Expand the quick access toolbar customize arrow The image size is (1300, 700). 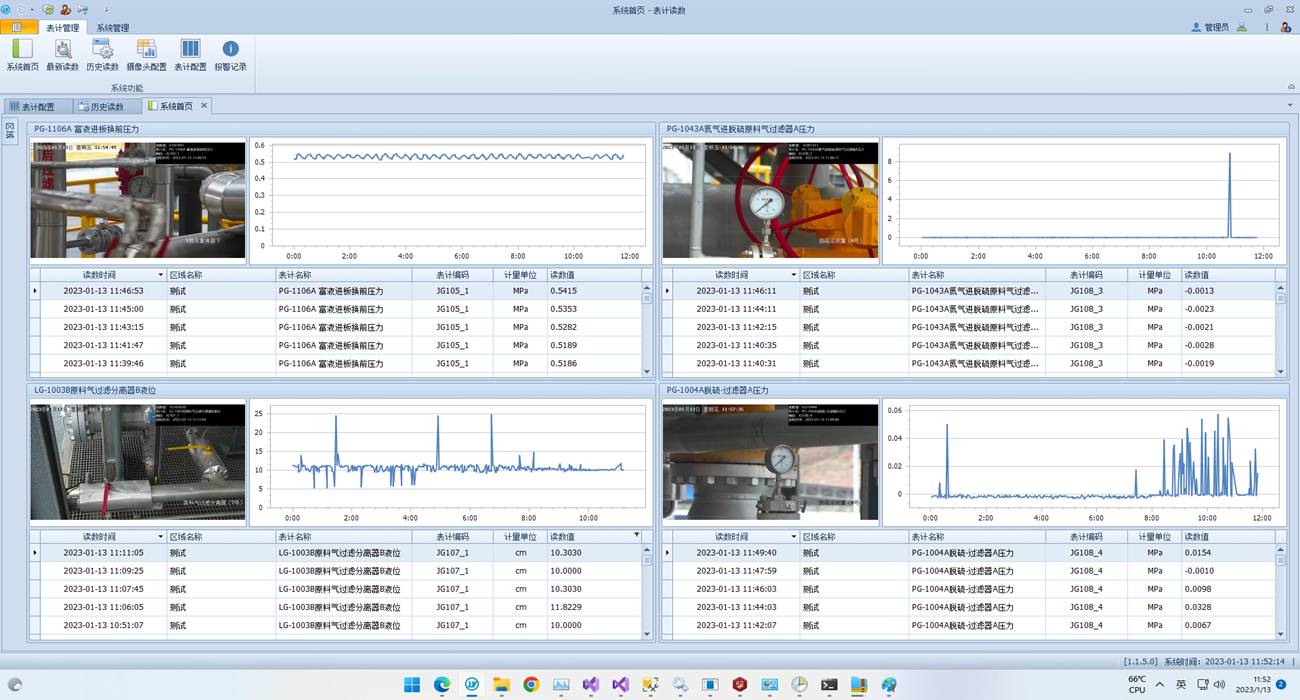[x=106, y=10]
